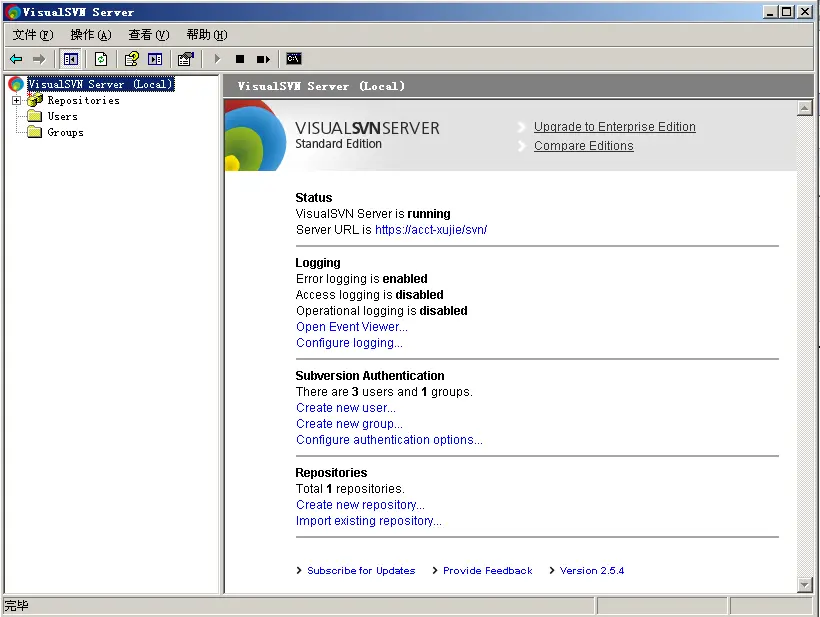The width and height of the screenshot is (820, 617).
Task: Click the Logging section heading
Action: (317, 262)
